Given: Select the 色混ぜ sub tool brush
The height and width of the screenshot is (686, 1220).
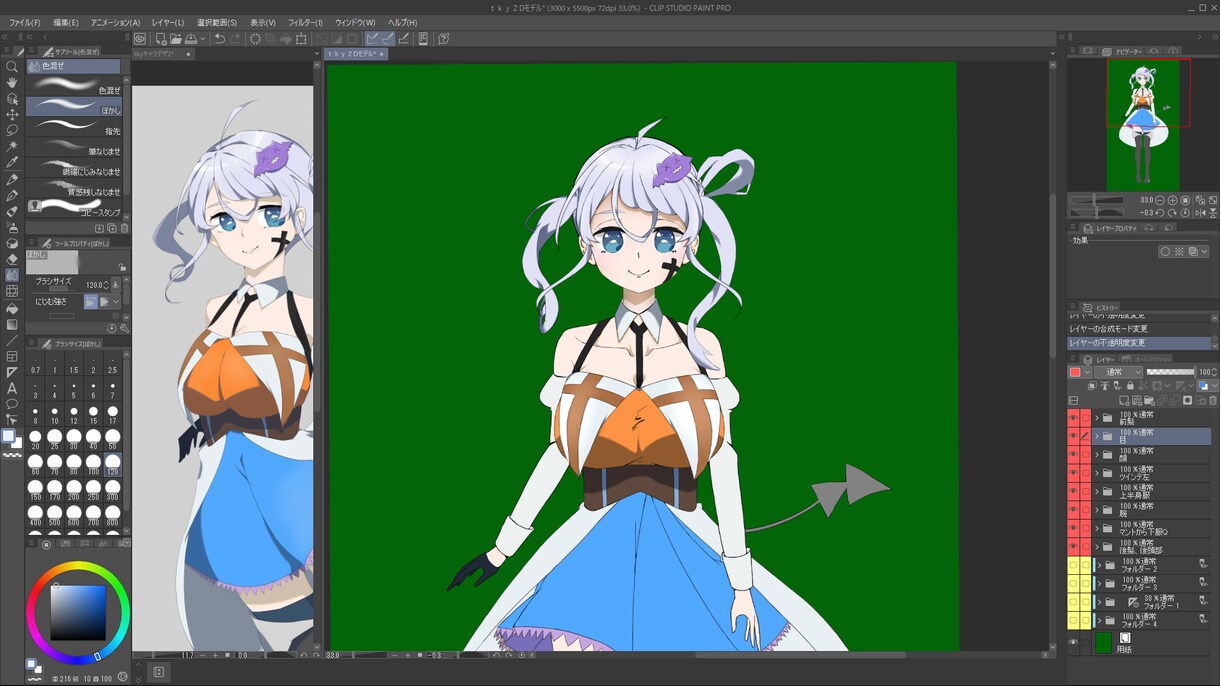Looking at the screenshot, I should pyautogui.click(x=74, y=85).
